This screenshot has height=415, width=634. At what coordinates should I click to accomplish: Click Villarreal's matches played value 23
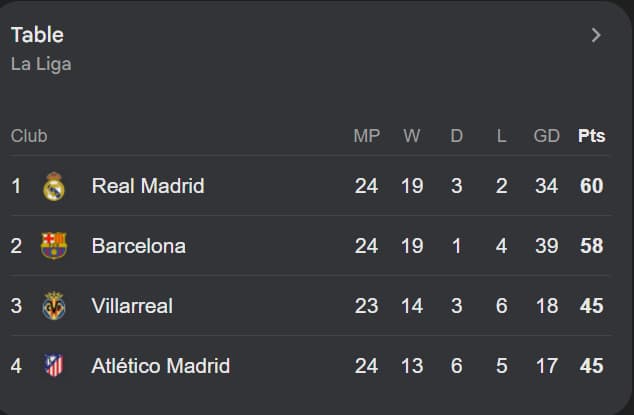click(x=367, y=306)
